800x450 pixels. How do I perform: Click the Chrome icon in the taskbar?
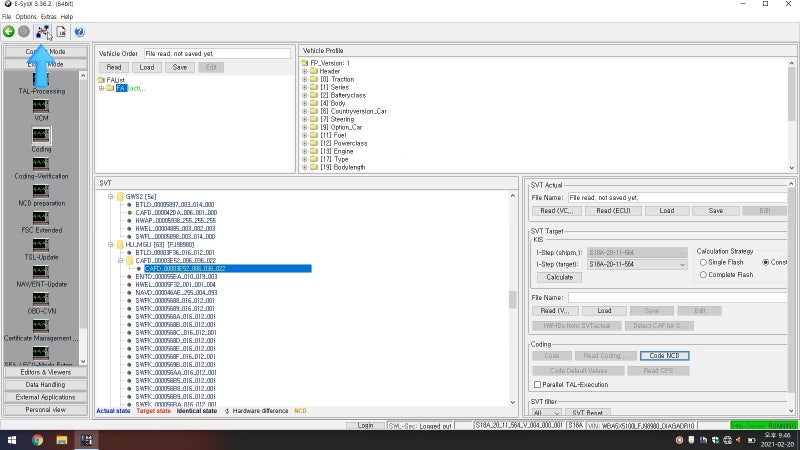(x=37, y=440)
